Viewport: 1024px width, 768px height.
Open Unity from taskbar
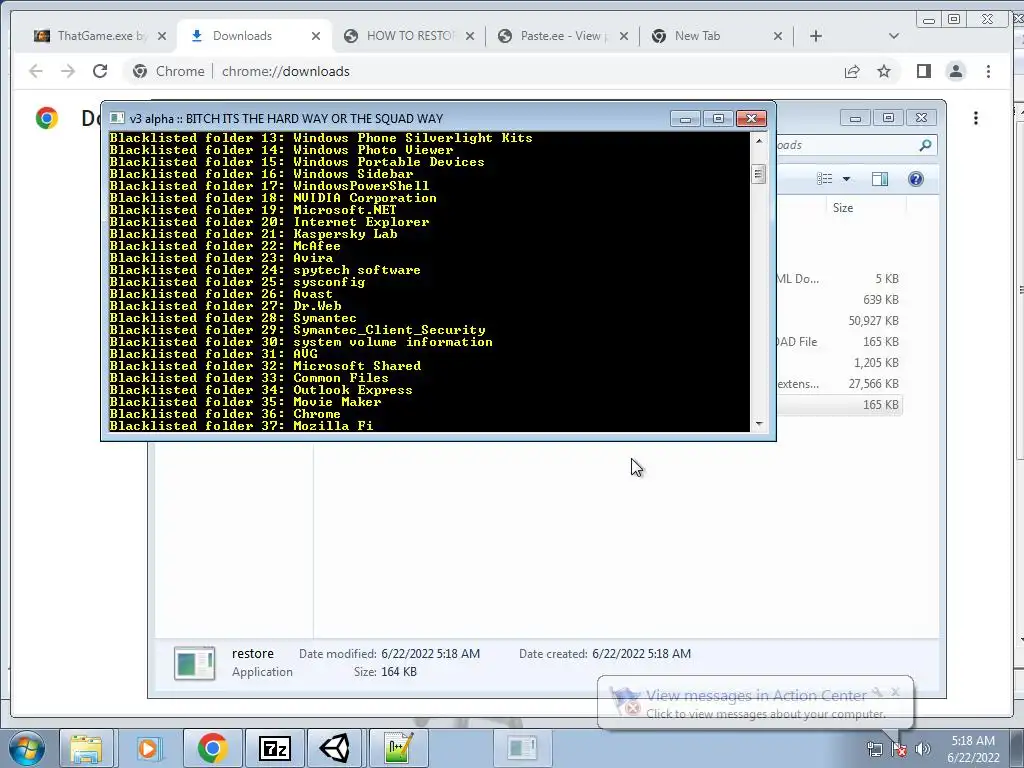336,748
